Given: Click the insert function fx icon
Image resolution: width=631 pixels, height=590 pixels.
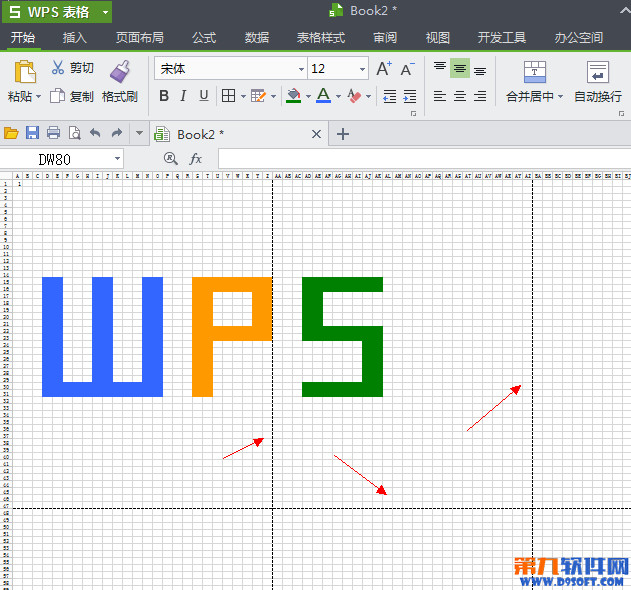Looking at the screenshot, I should [x=196, y=159].
